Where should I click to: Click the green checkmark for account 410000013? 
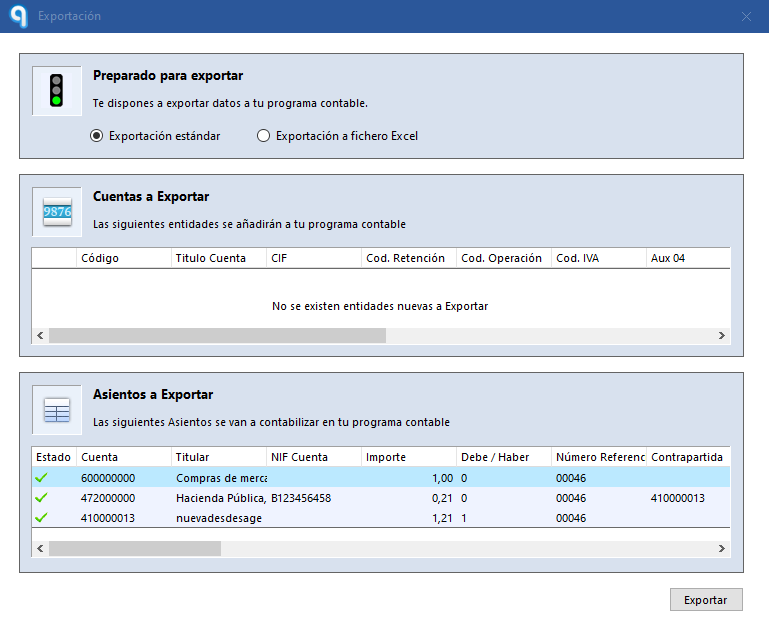(41, 518)
